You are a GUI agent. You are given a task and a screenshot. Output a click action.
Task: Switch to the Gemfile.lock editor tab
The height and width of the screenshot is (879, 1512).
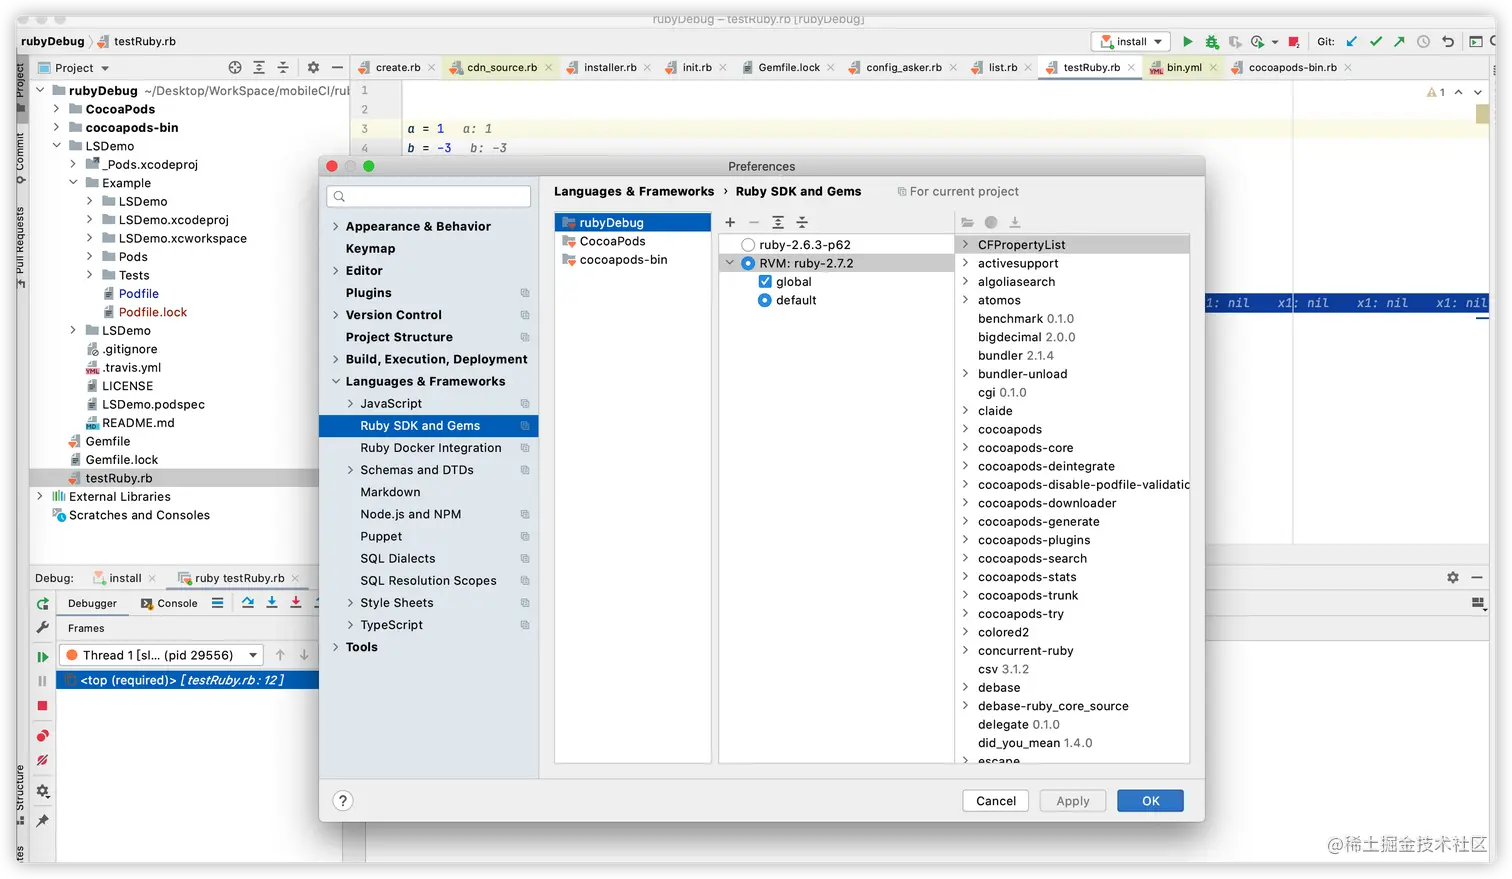pos(788,68)
